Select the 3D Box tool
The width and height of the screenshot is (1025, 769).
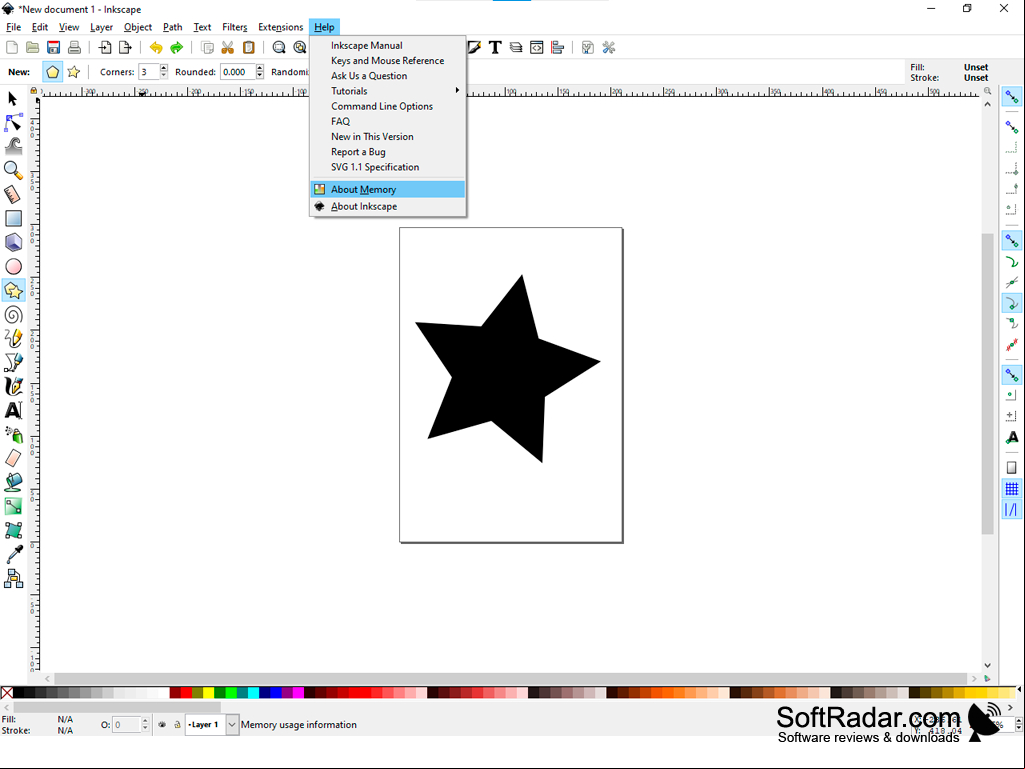click(13, 243)
